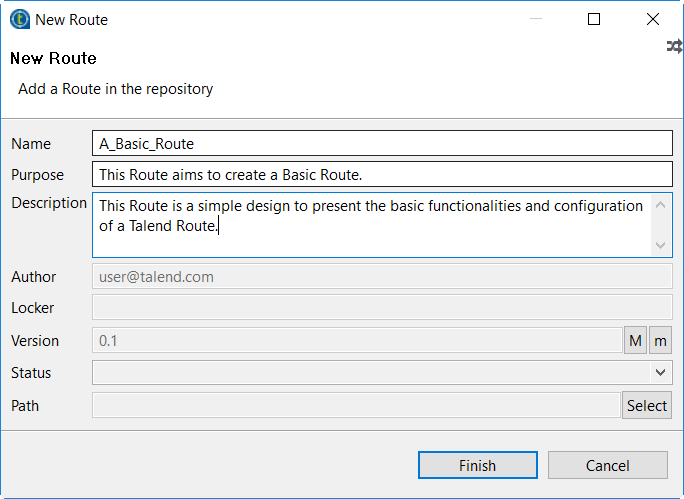Click the Finish button
This screenshot has height=499, width=684.
477,465
